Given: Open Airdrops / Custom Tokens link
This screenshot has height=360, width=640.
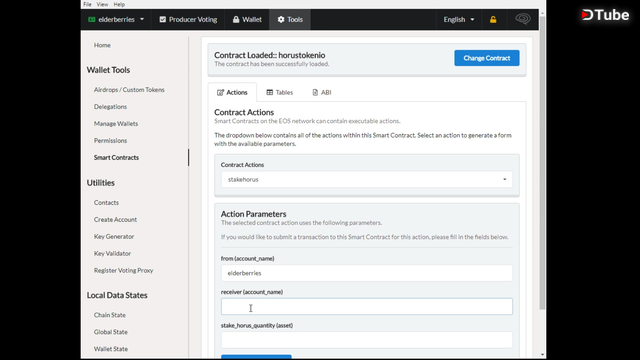Looking at the screenshot, I should tap(129, 90).
